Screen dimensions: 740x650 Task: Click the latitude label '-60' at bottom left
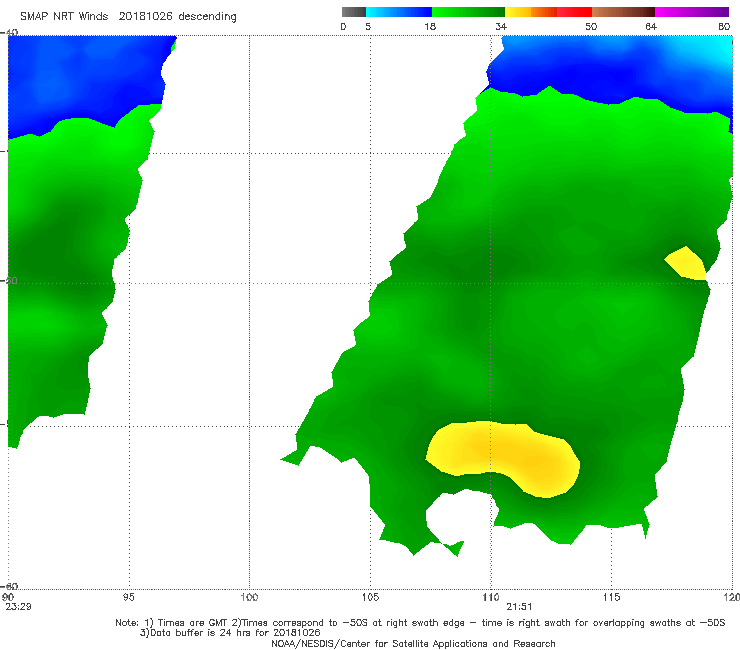tap(9, 586)
